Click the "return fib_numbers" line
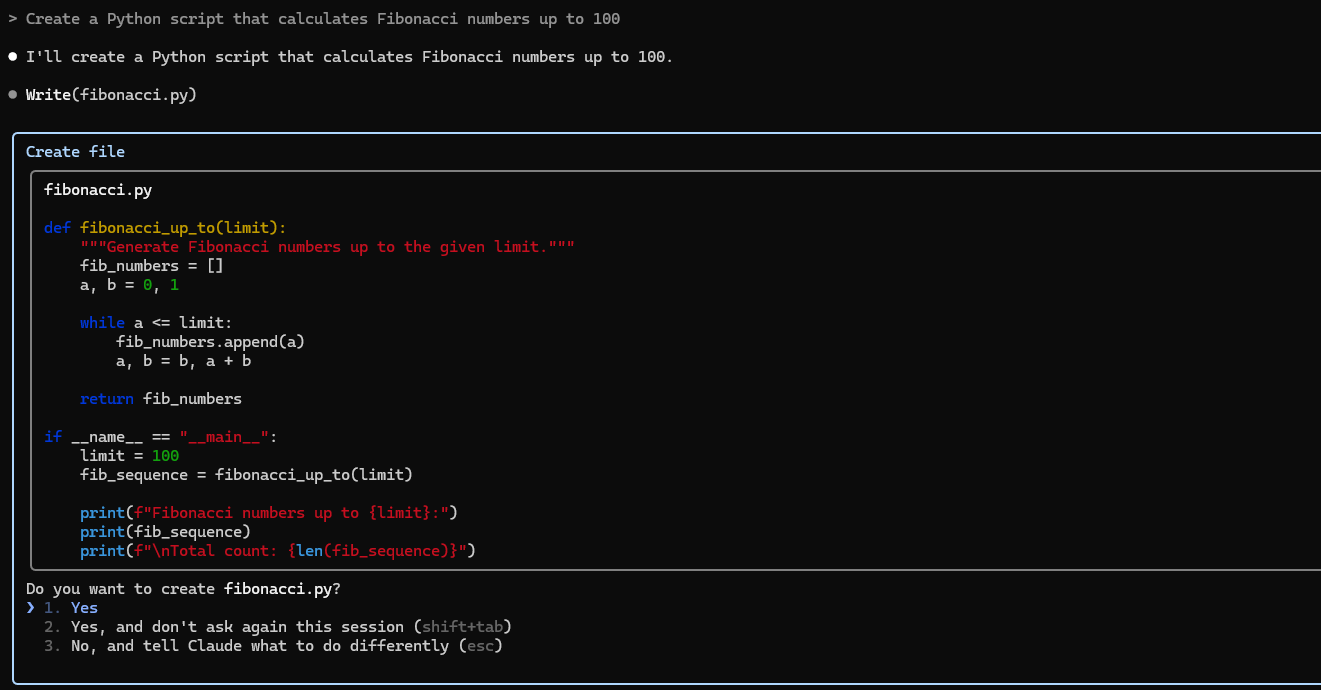 coord(161,399)
